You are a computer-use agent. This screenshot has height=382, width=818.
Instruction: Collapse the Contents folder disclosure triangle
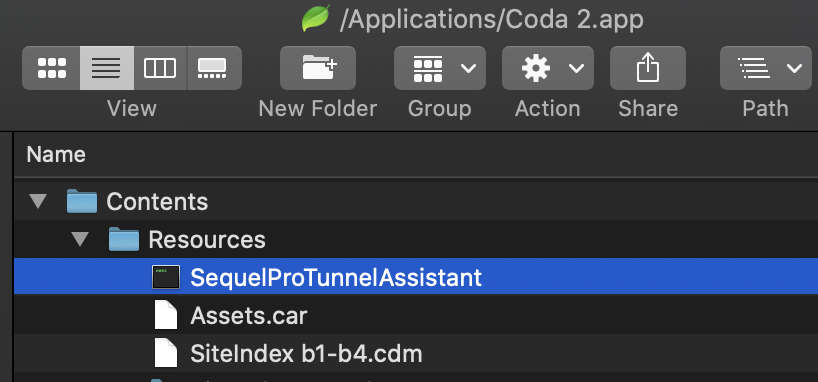pos(38,201)
